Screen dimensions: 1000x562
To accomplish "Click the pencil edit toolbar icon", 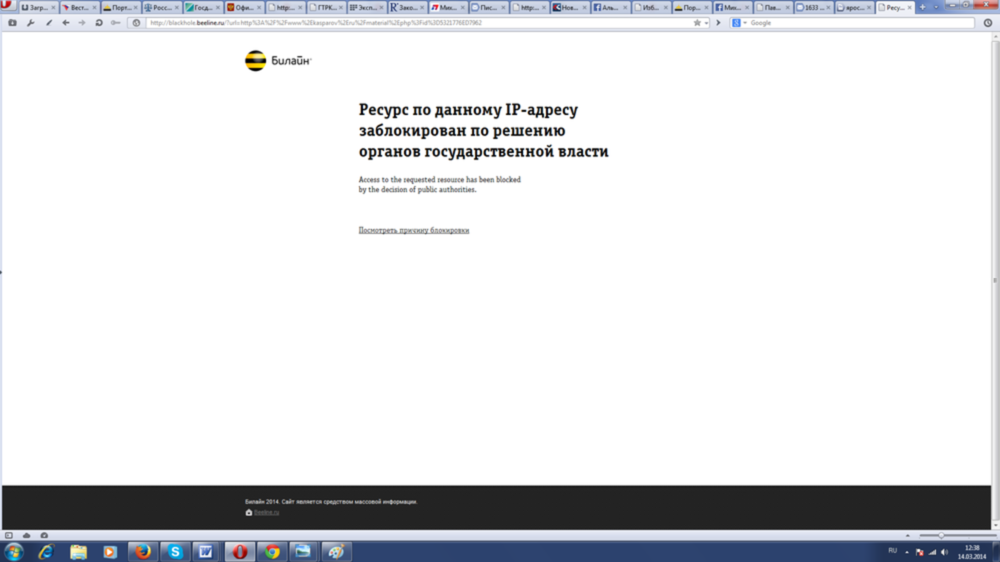I will [48, 23].
